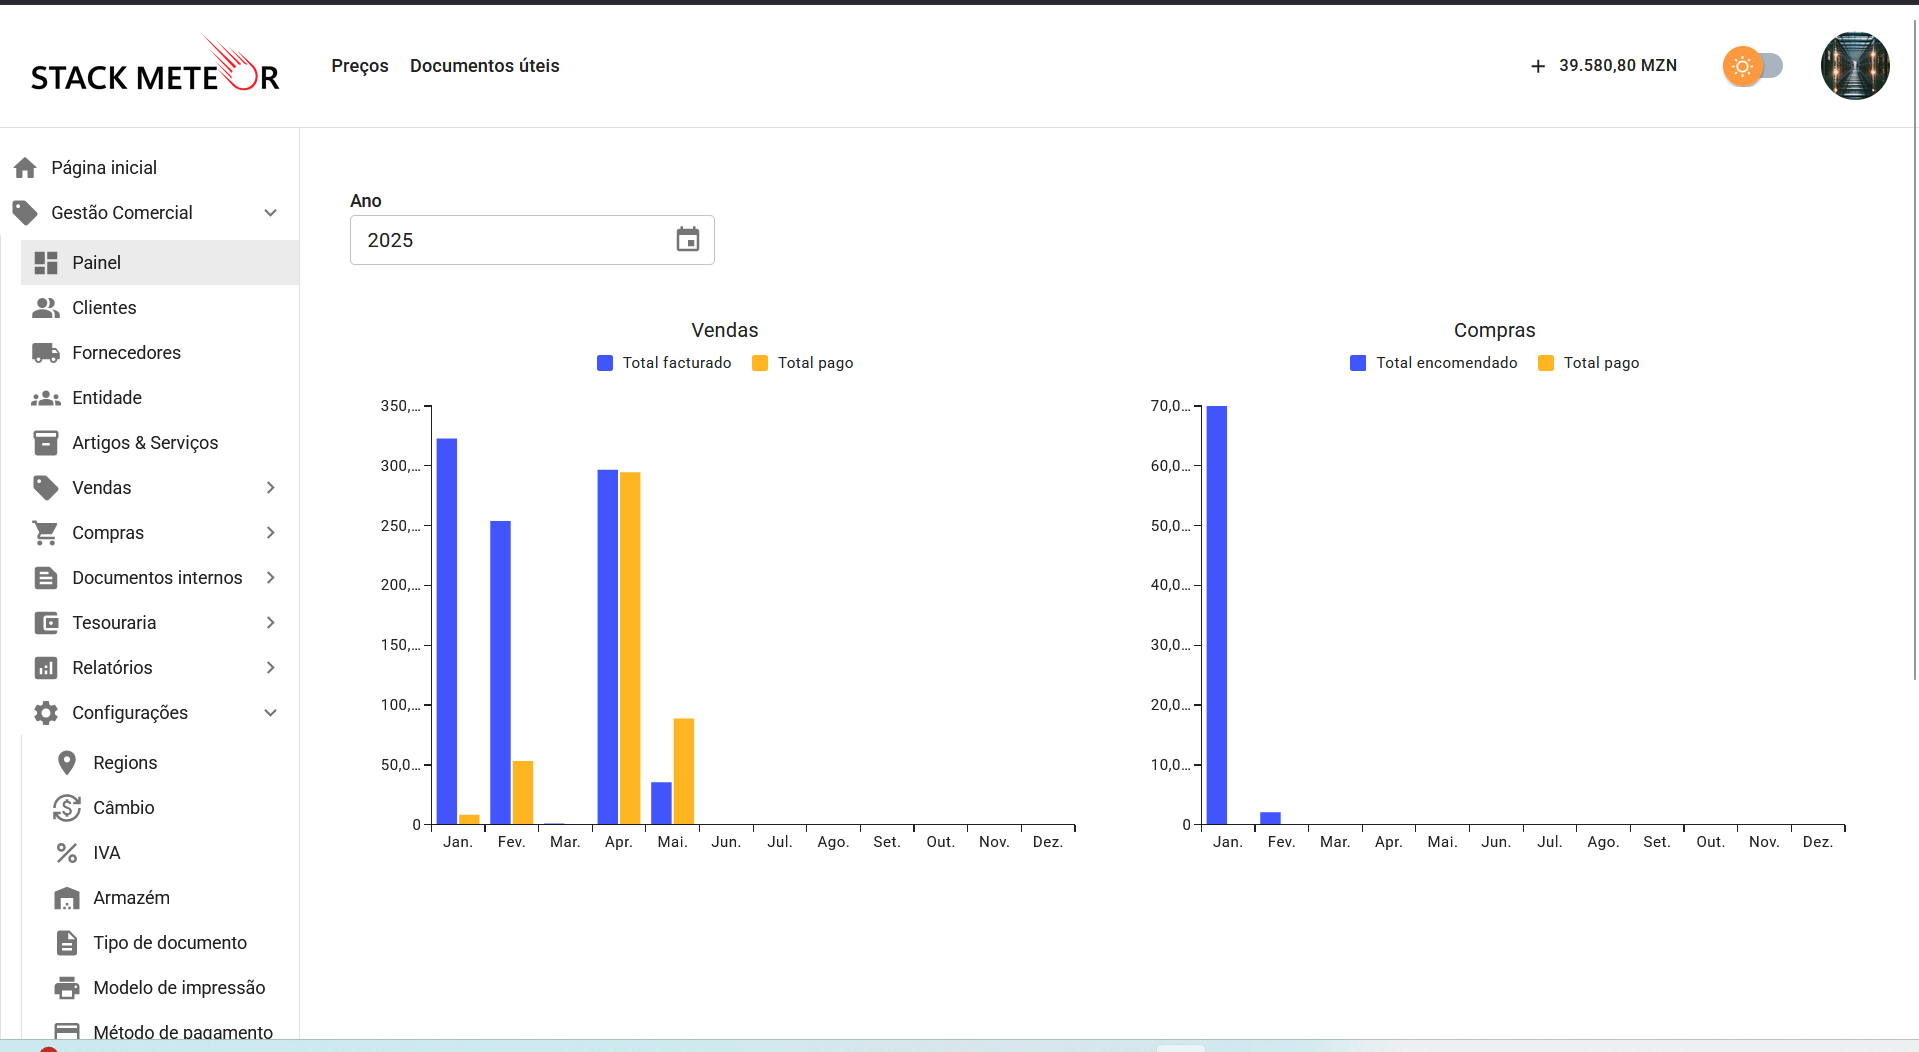The height and width of the screenshot is (1052, 1919).
Task: Click the 39.580,80 MZN balance
Action: click(1618, 66)
